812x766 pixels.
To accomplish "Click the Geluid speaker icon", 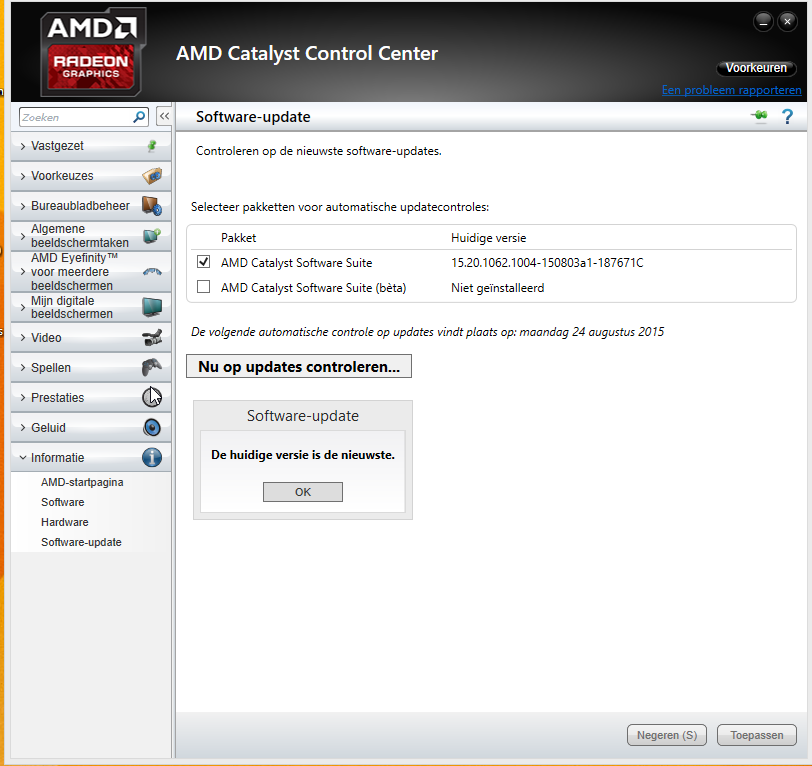I will pos(152,427).
